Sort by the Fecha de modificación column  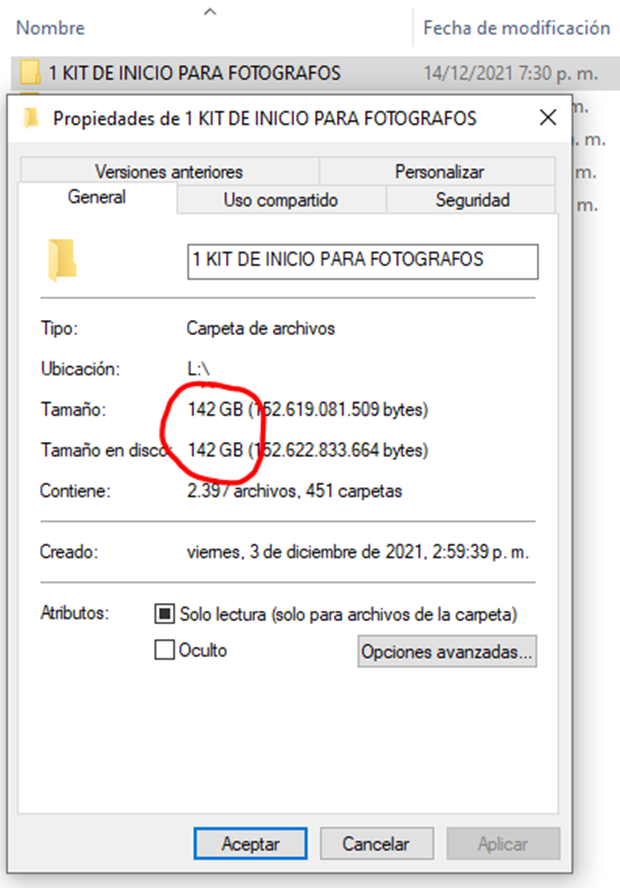pos(516,28)
